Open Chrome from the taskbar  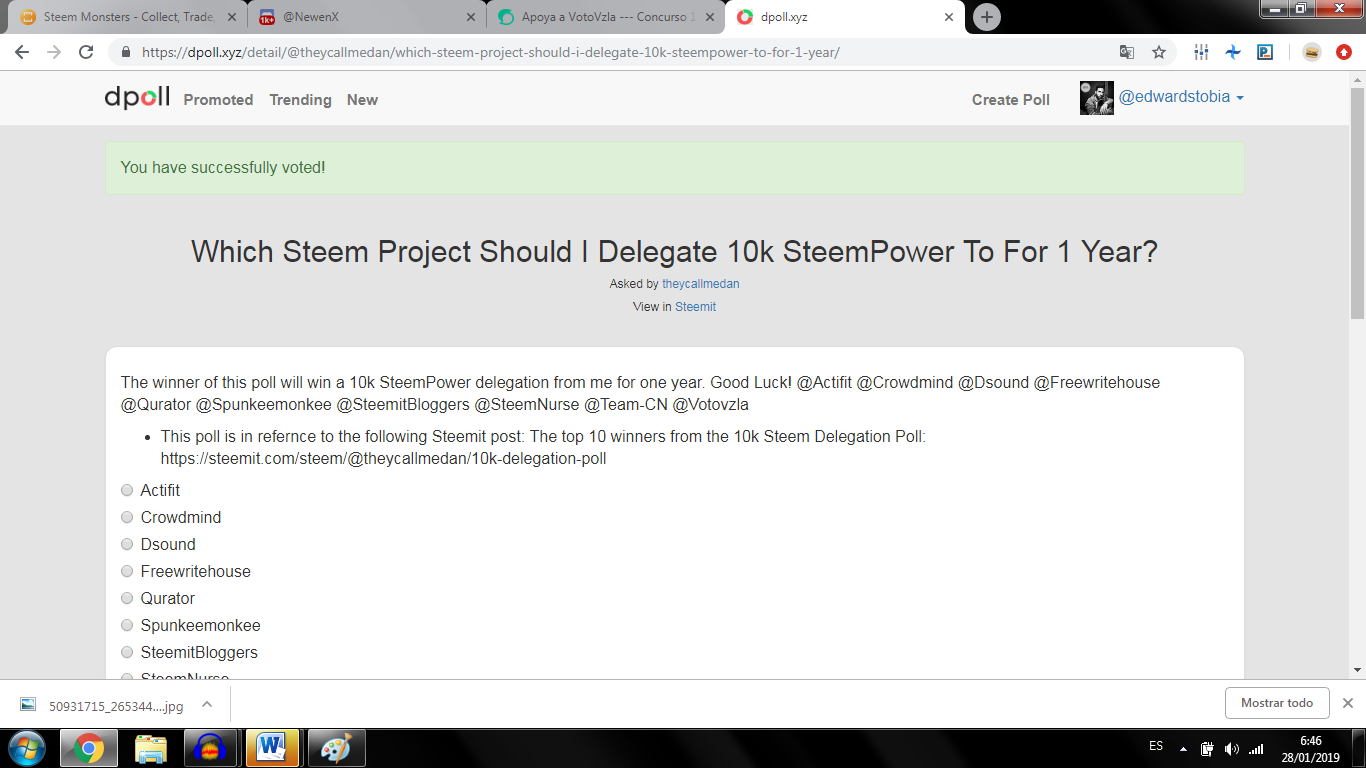tap(88, 748)
